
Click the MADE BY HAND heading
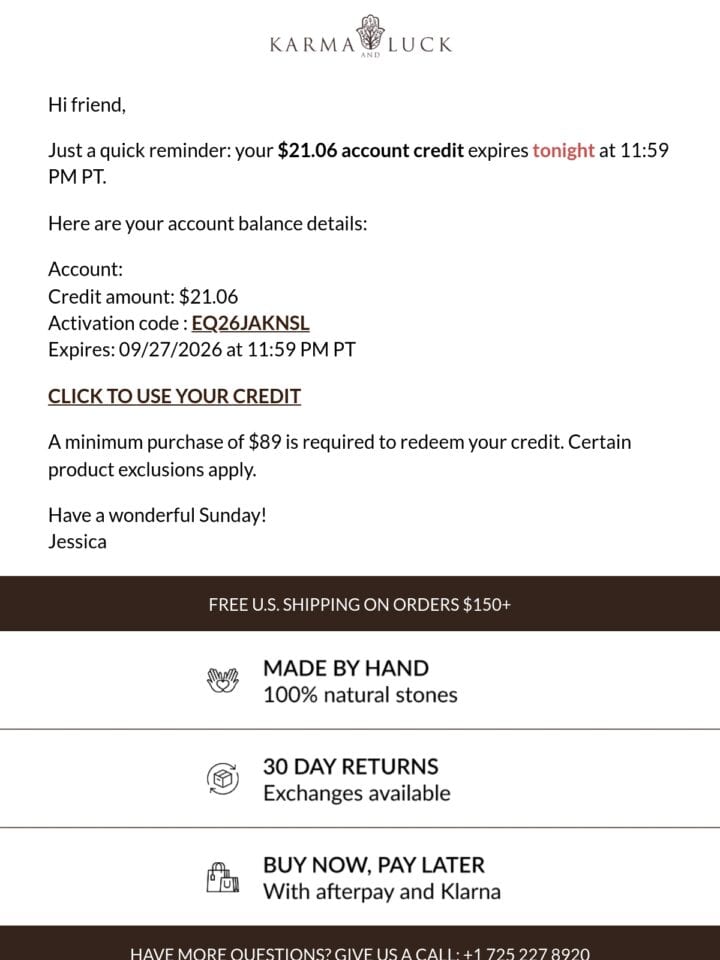[346, 668]
